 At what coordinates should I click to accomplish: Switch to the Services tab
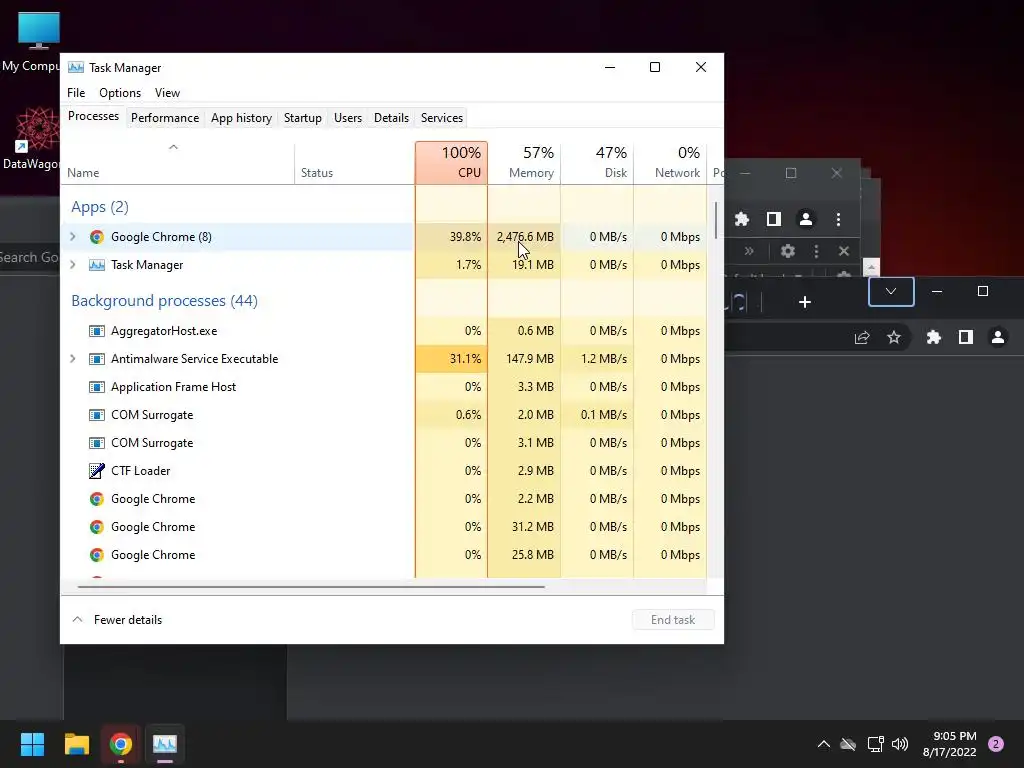click(441, 118)
